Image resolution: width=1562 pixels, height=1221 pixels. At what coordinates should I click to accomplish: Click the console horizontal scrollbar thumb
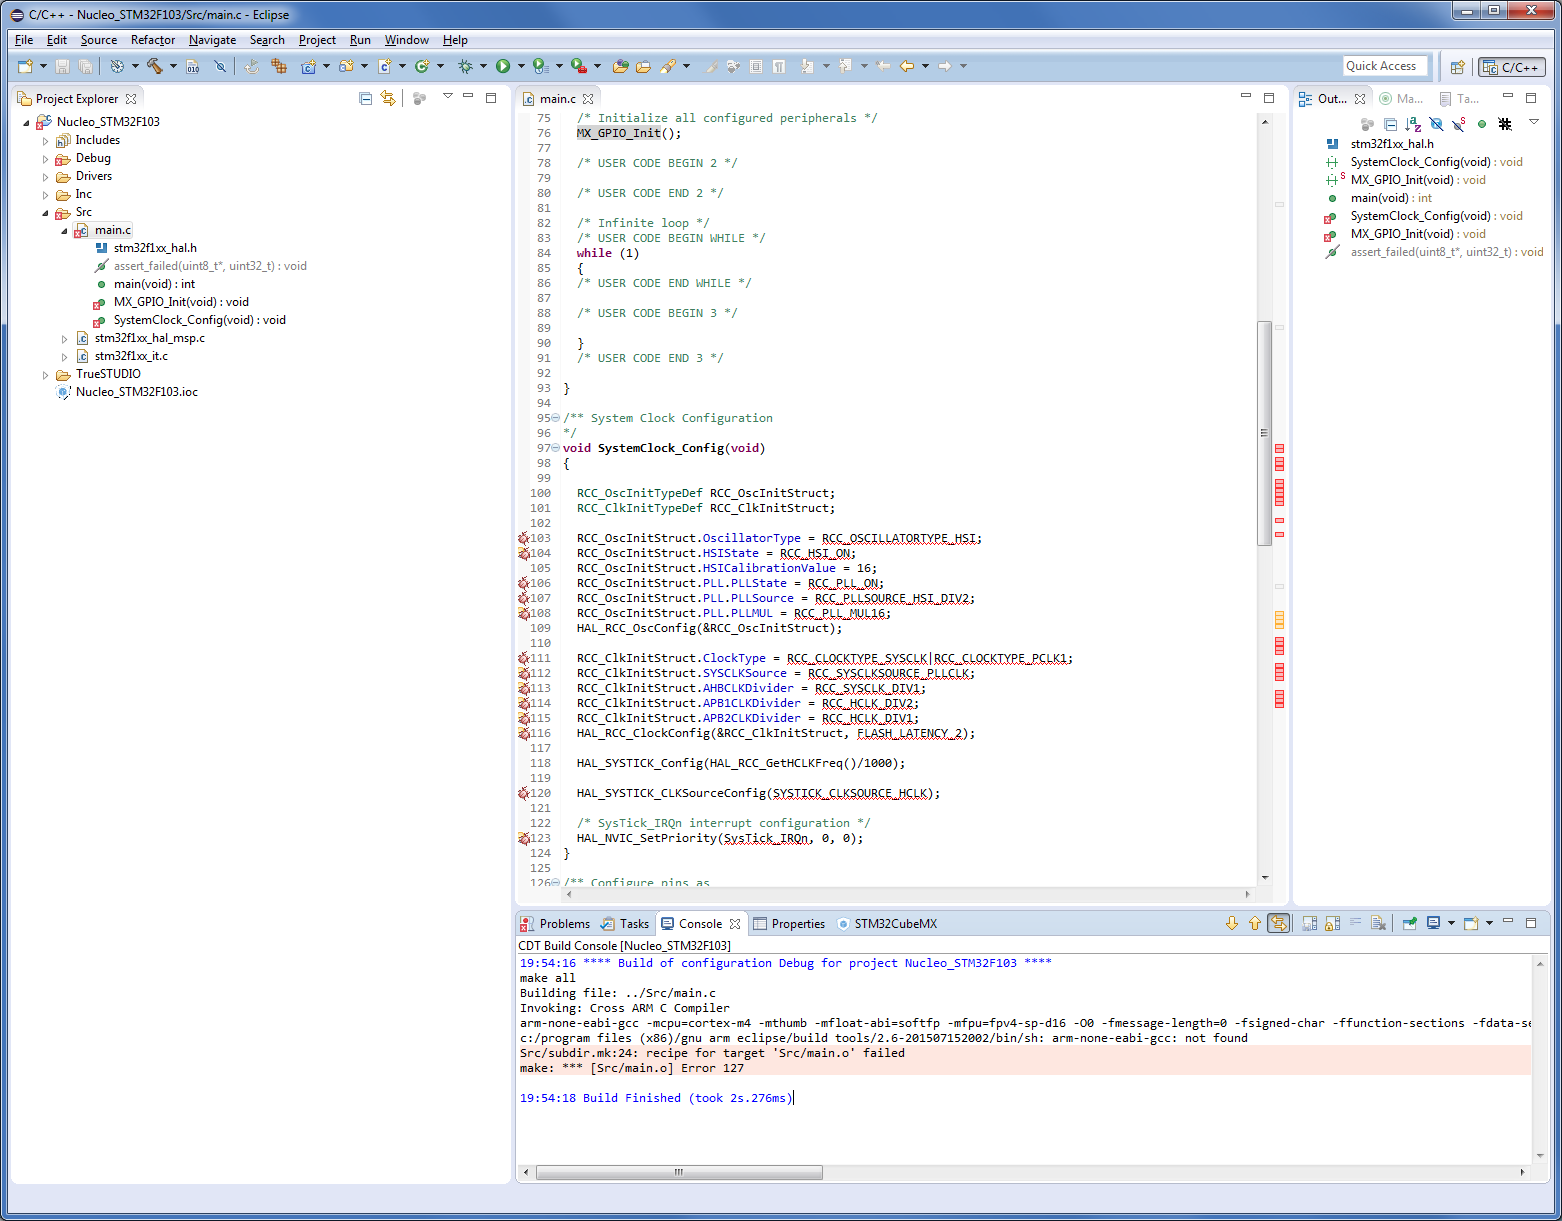(x=679, y=1172)
